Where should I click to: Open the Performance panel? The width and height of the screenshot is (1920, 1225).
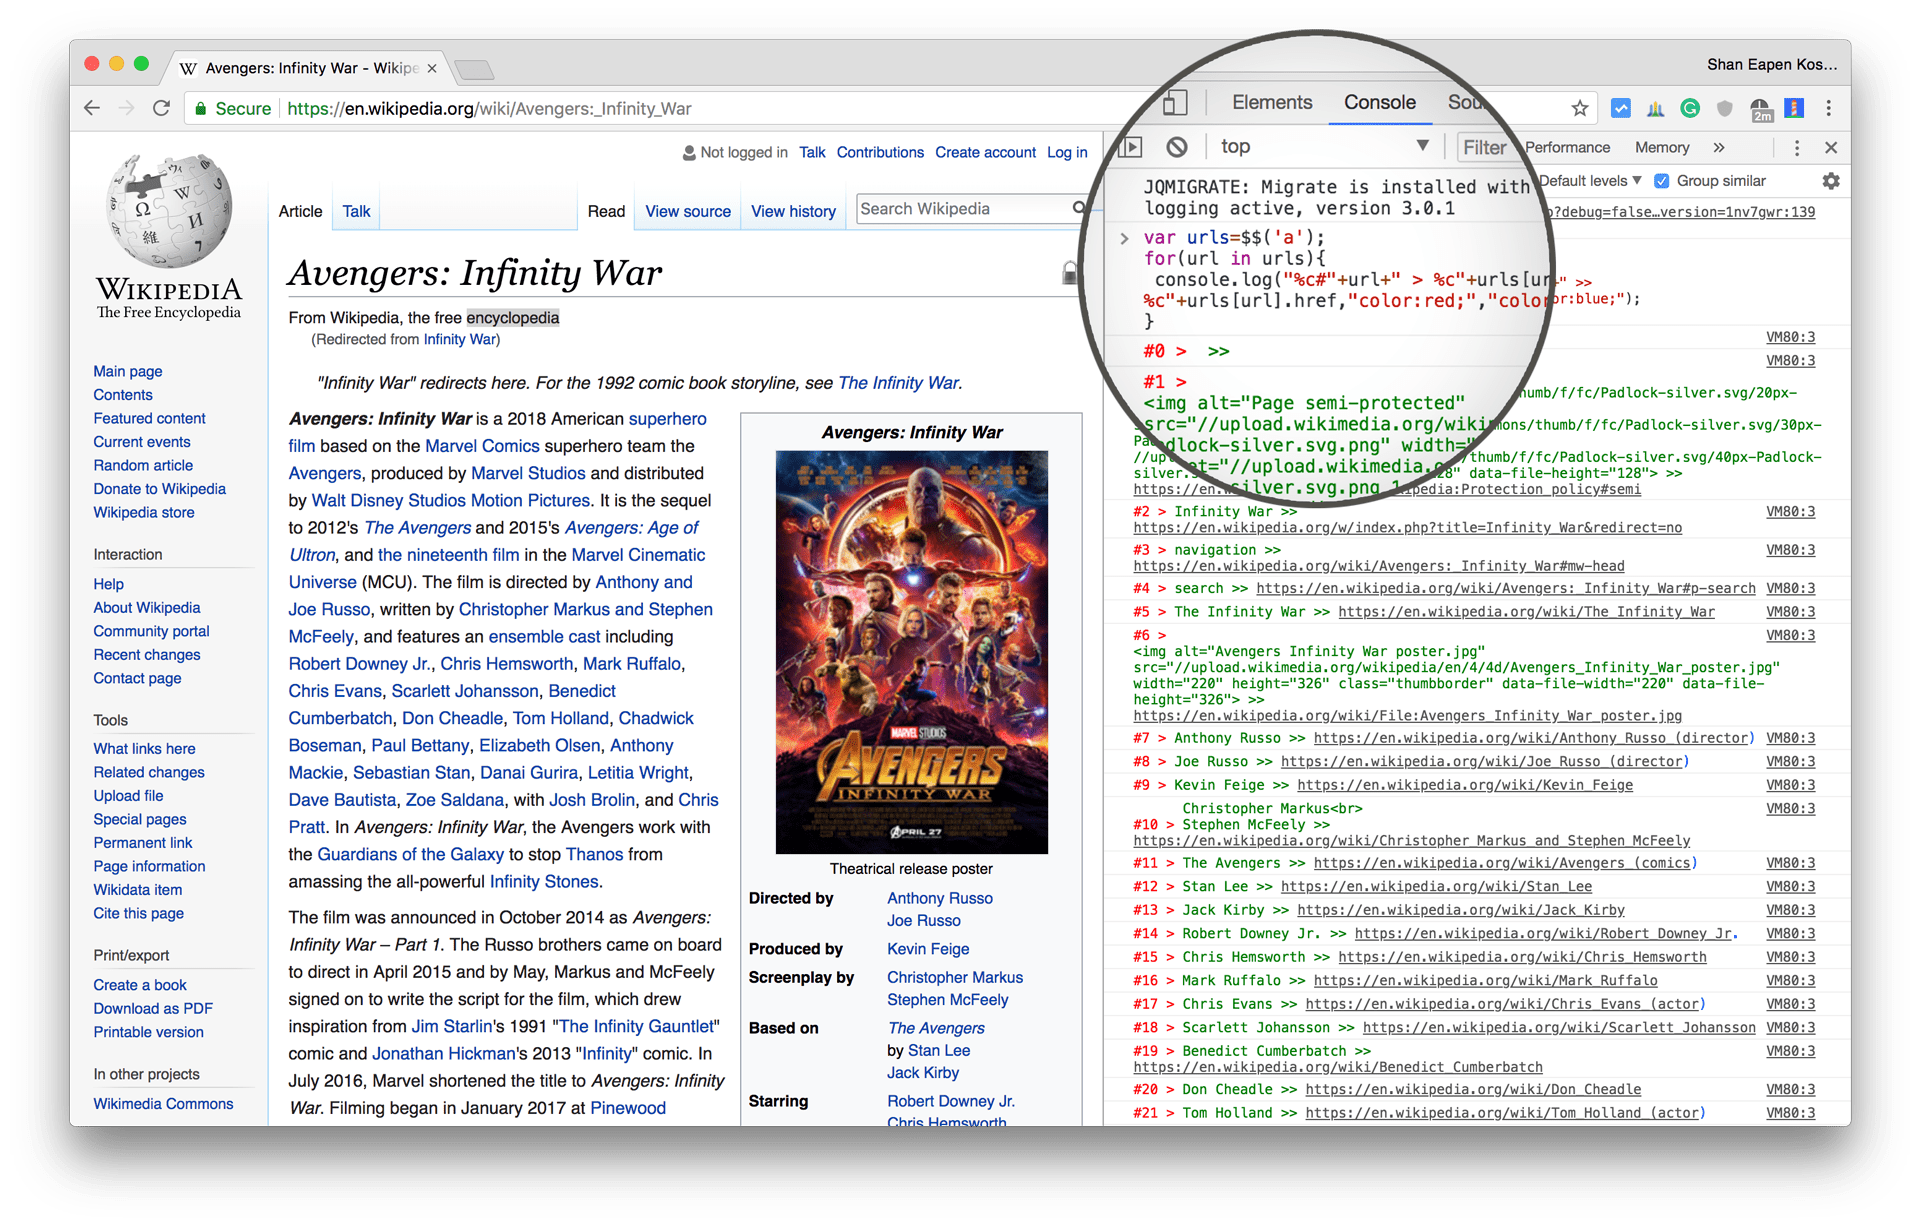pyautogui.click(x=1568, y=147)
